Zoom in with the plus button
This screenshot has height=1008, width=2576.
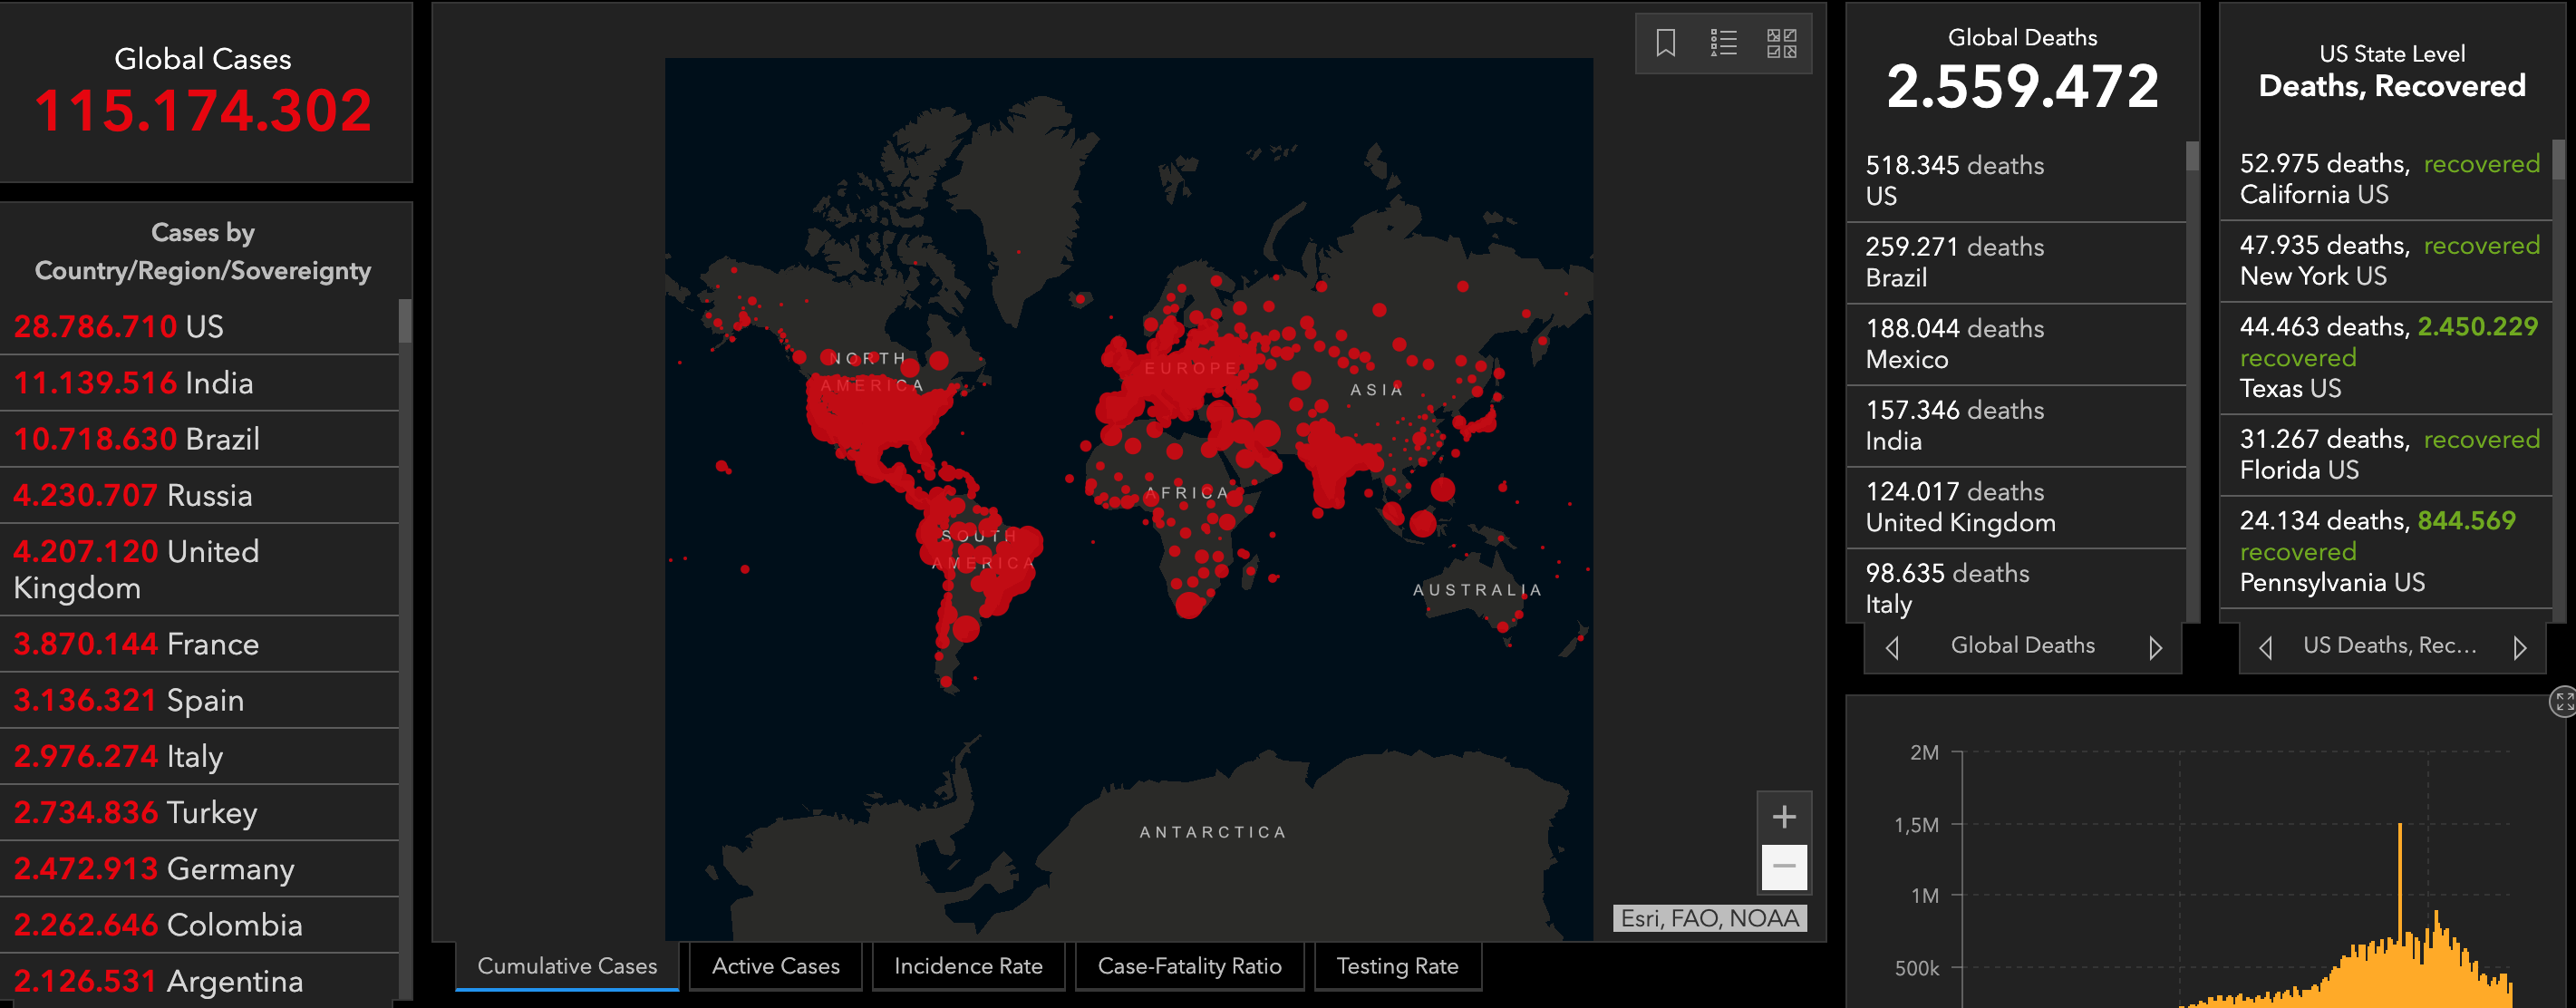(x=1784, y=817)
